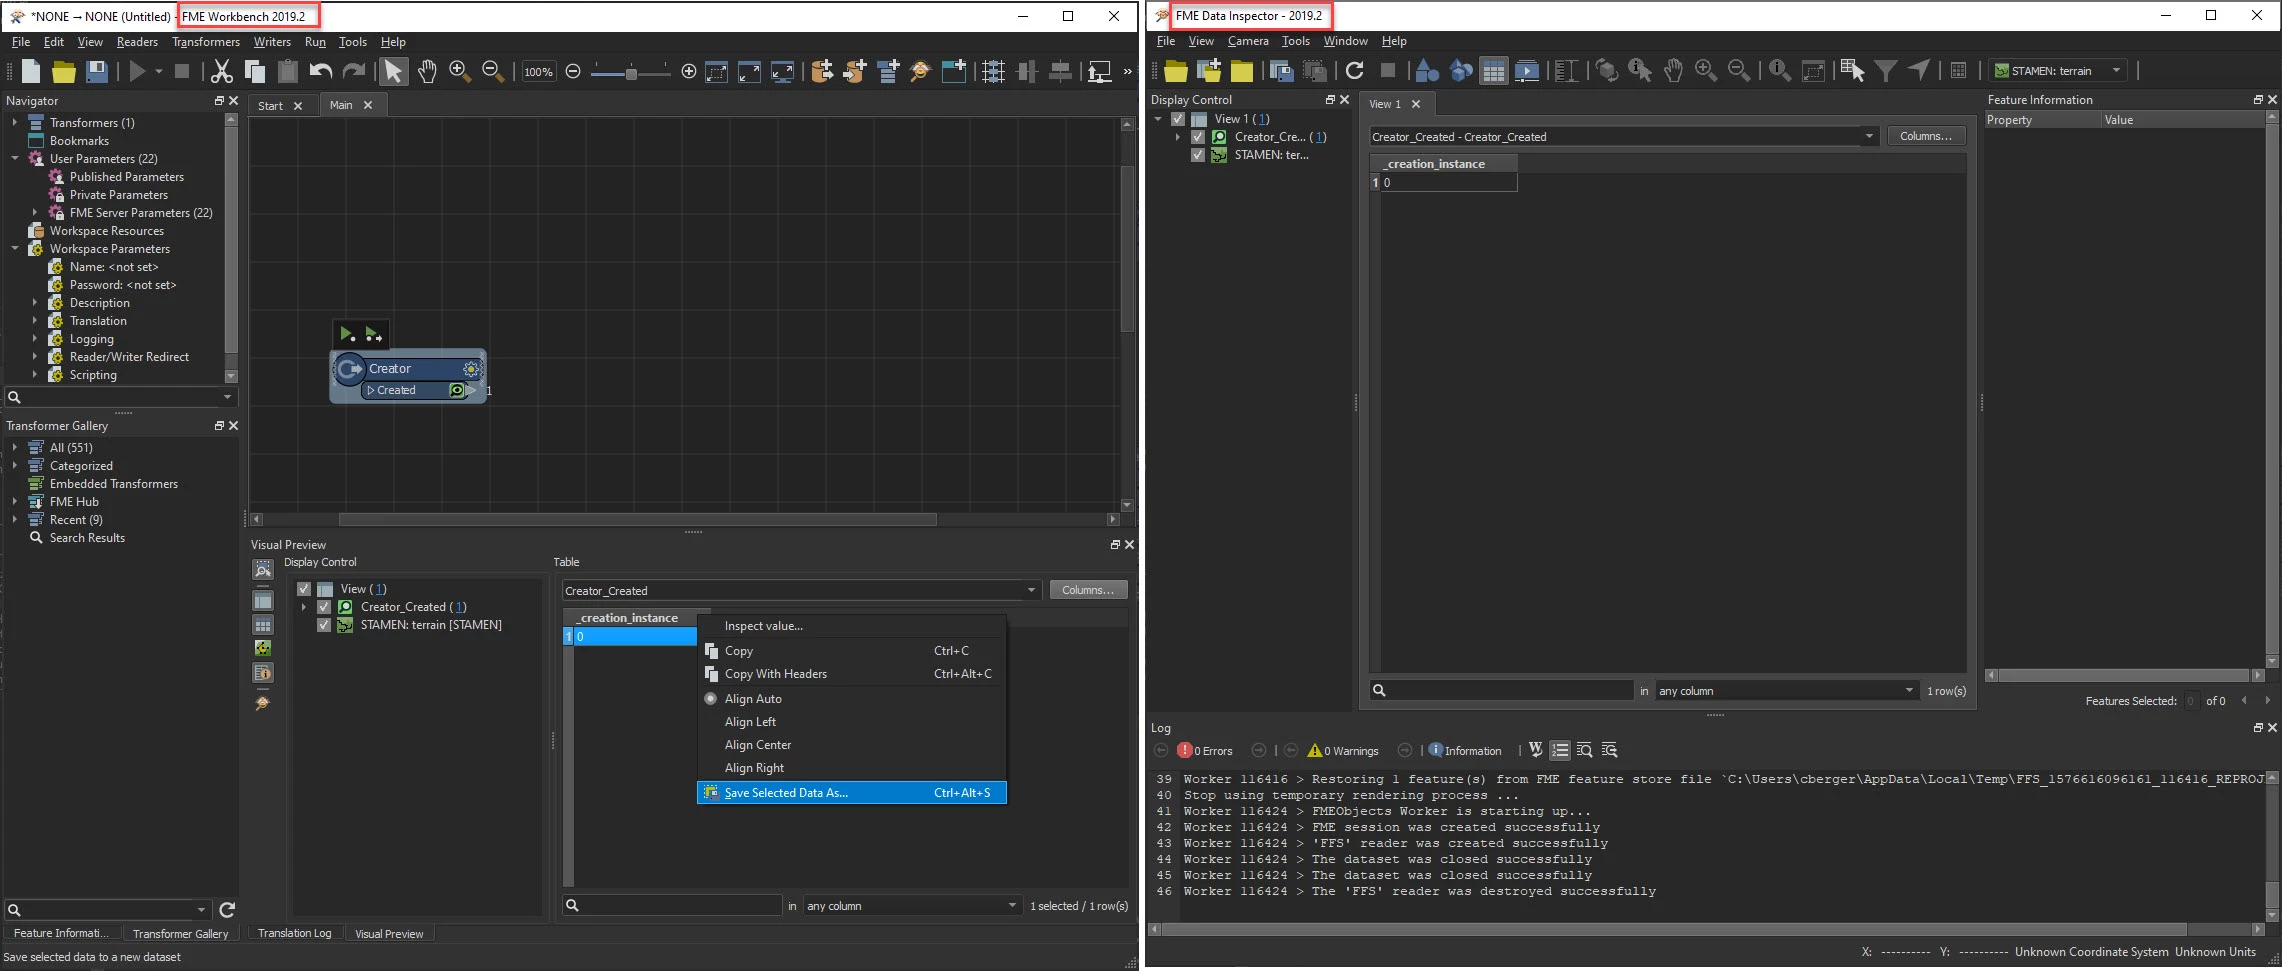Screen dimensions: 2282x971
Task: Collapse the User Parameters node
Action: [15, 159]
